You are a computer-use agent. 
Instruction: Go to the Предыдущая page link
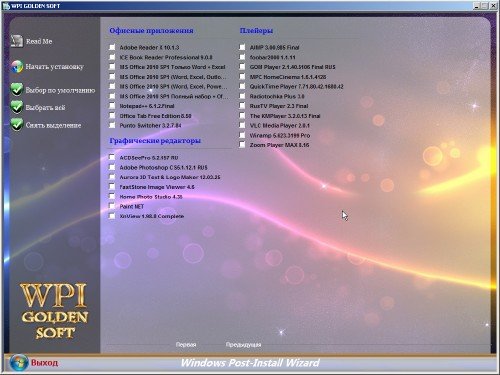tap(243, 345)
